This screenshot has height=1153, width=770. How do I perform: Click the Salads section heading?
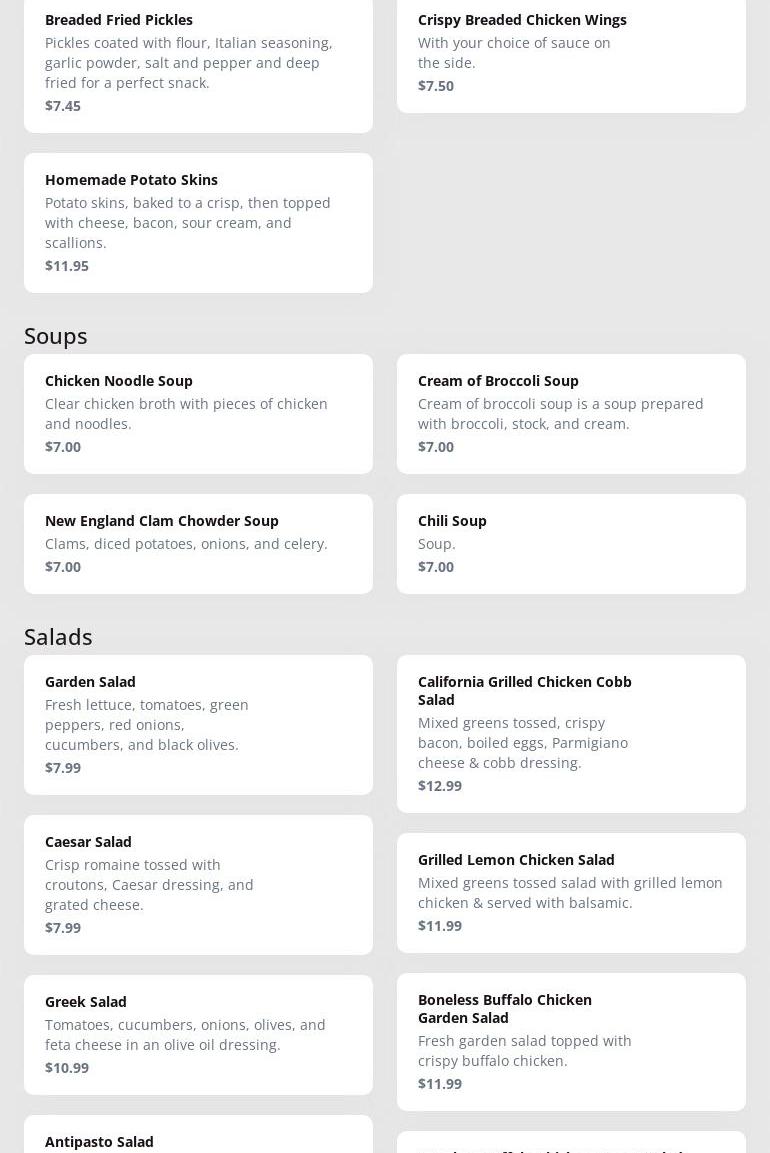coord(58,636)
